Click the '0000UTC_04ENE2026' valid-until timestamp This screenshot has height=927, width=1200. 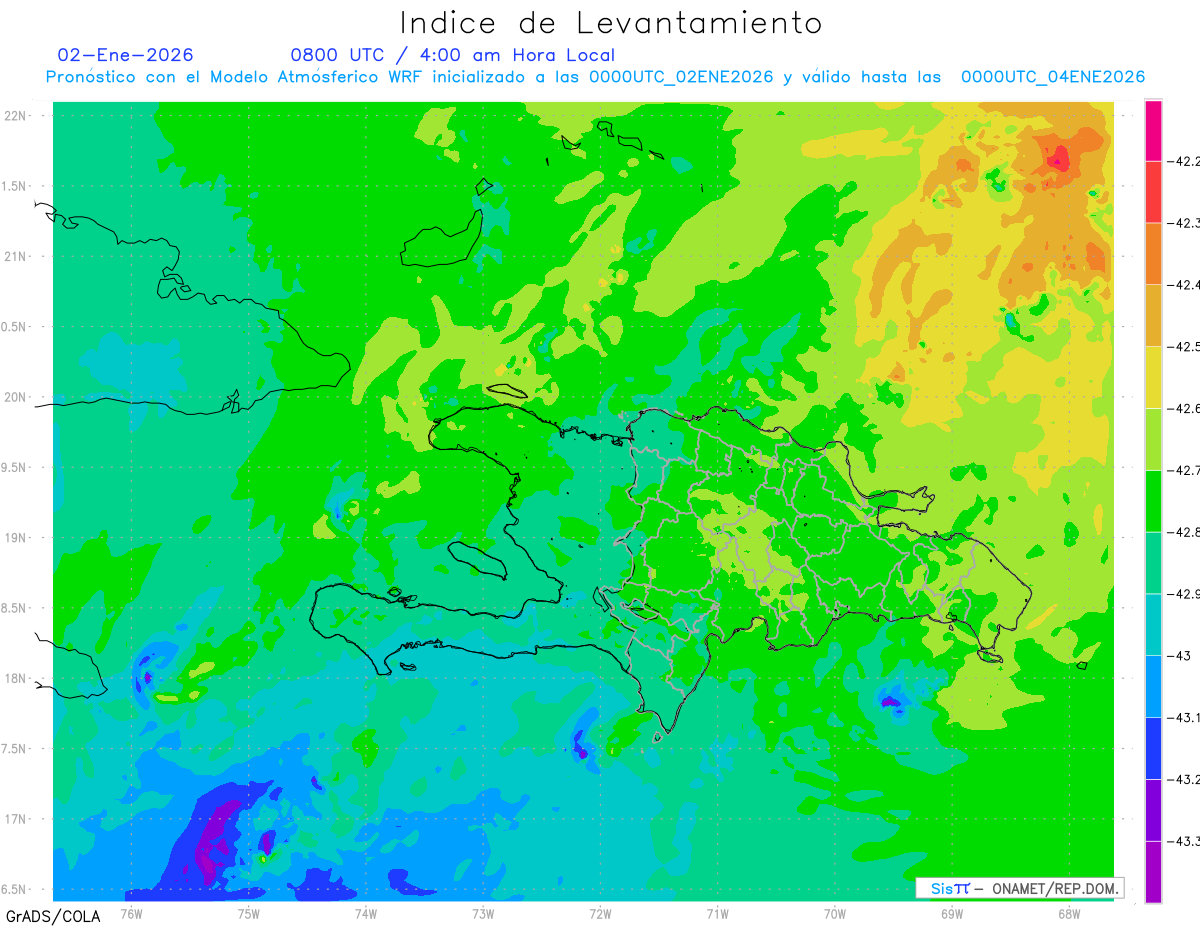click(1053, 77)
